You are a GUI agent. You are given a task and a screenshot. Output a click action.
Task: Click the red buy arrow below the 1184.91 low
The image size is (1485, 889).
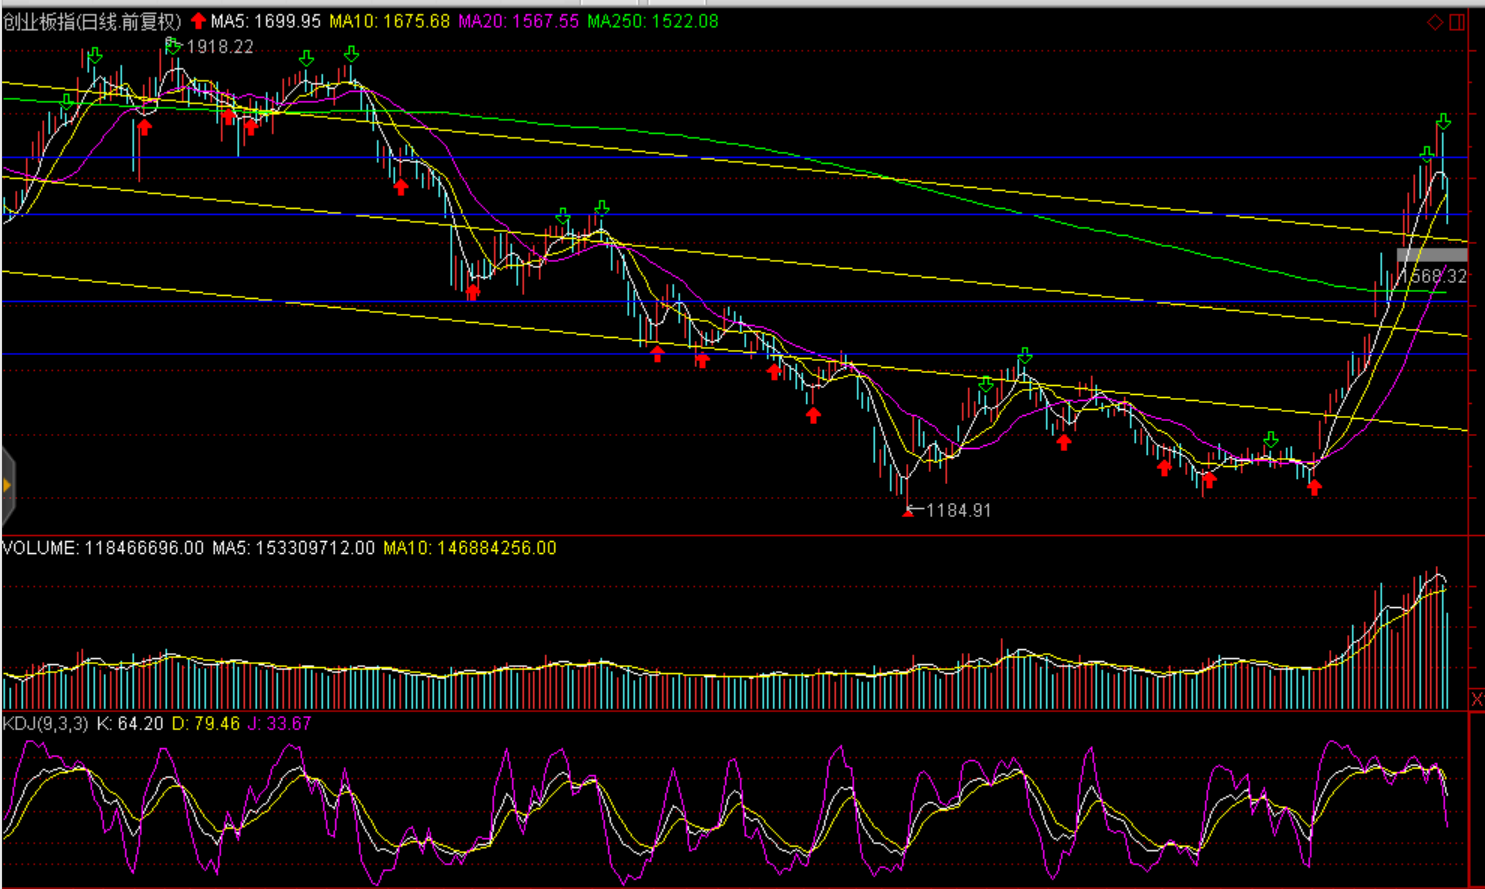(908, 512)
